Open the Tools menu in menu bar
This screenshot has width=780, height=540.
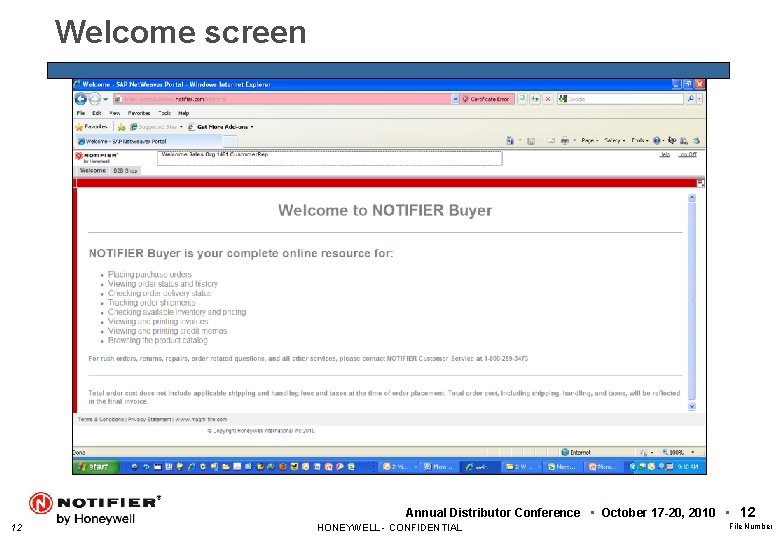click(x=165, y=113)
